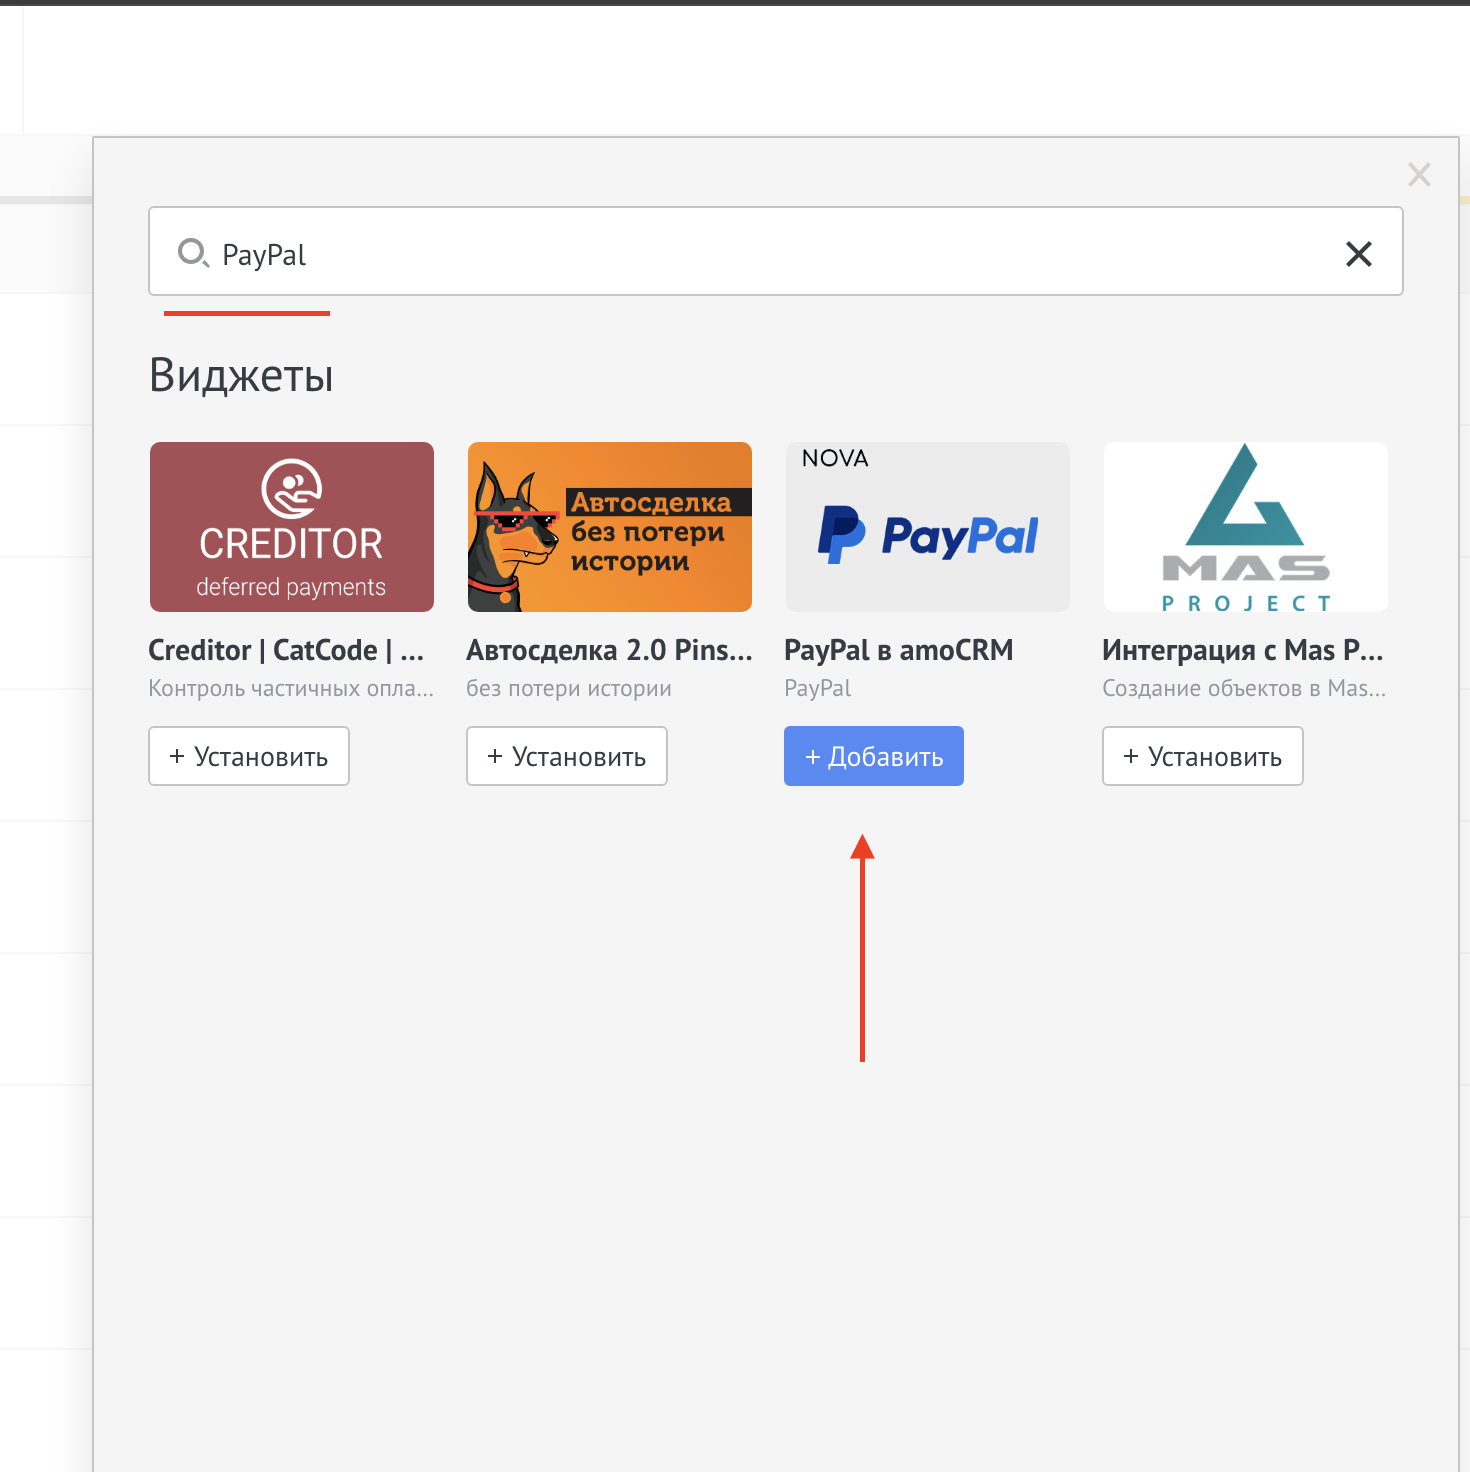The height and width of the screenshot is (1472, 1470).
Task: Open the Автосделка widget thumbnail
Action: (610, 527)
